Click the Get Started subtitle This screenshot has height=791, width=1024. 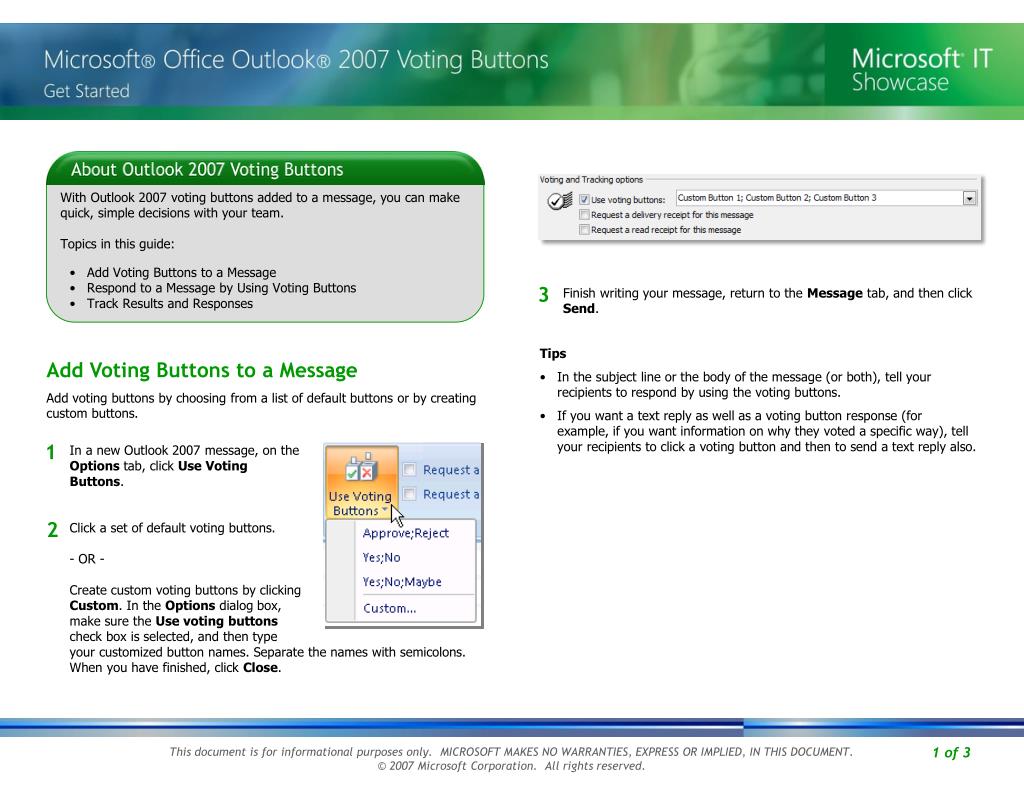pos(86,91)
